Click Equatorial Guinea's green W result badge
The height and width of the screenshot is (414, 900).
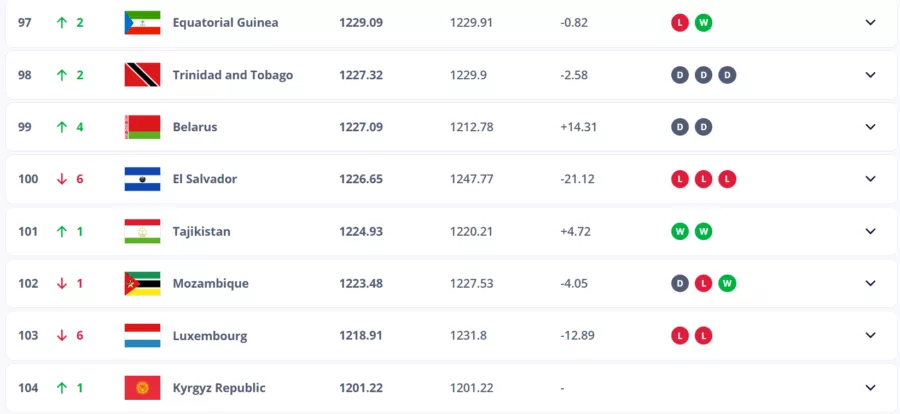(x=704, y=22)
